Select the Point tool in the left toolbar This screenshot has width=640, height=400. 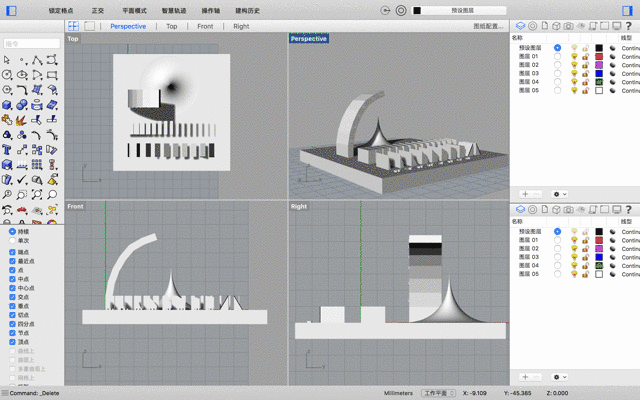pos(22,60)
